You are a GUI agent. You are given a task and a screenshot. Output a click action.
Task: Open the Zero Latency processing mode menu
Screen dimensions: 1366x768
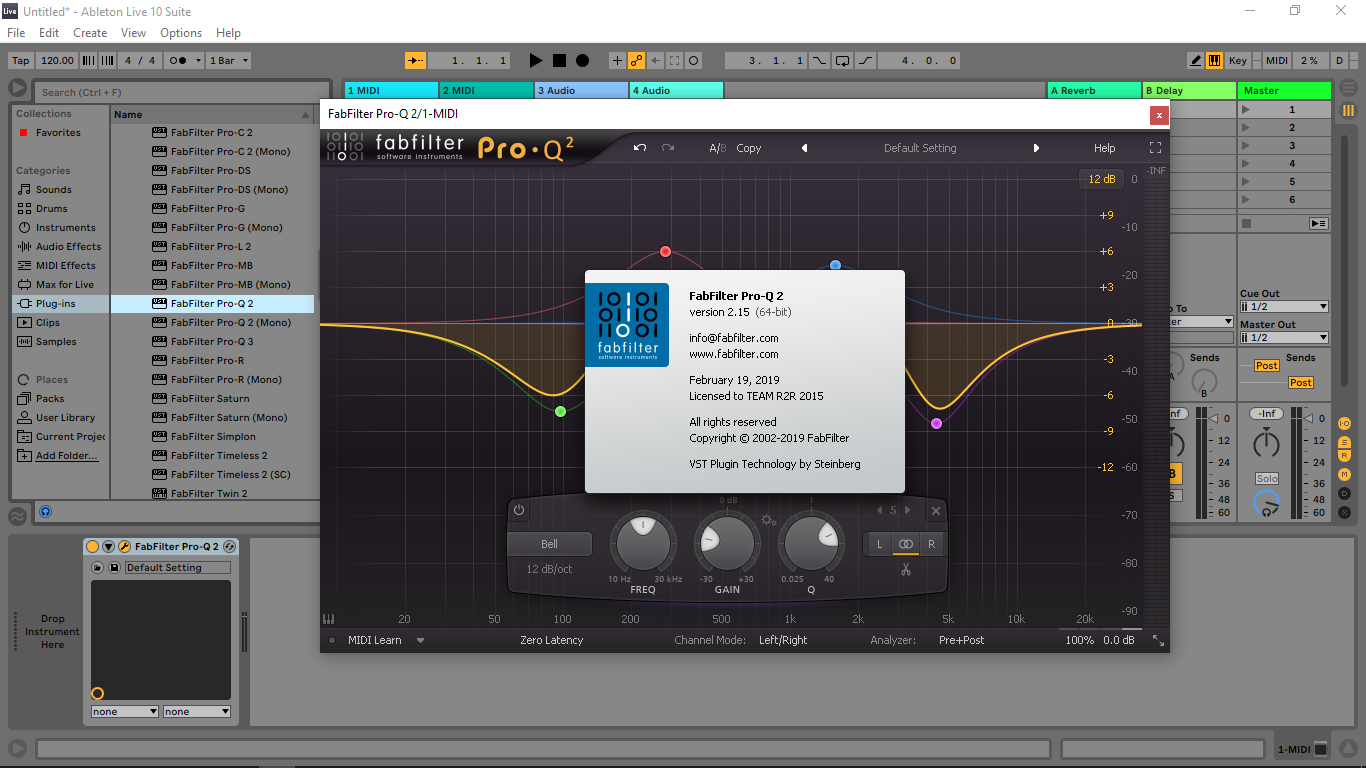pos(551,640)
